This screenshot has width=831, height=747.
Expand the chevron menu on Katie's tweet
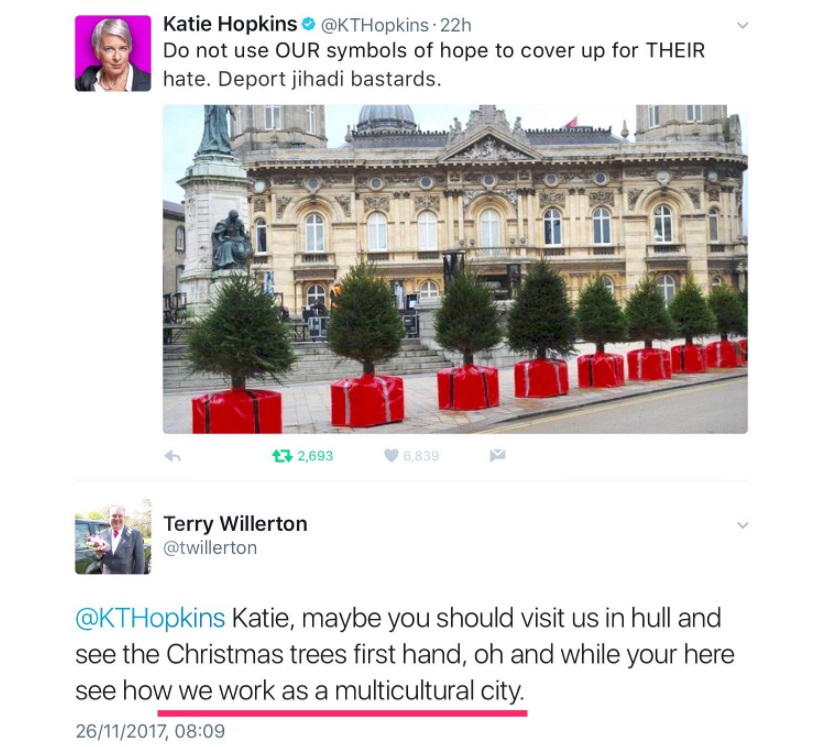[743, 25]
